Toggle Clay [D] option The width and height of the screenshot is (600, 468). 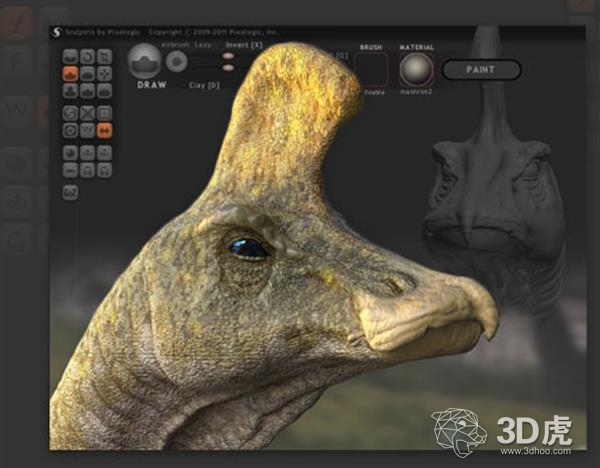pyautogui.click(x=204, y=85)
